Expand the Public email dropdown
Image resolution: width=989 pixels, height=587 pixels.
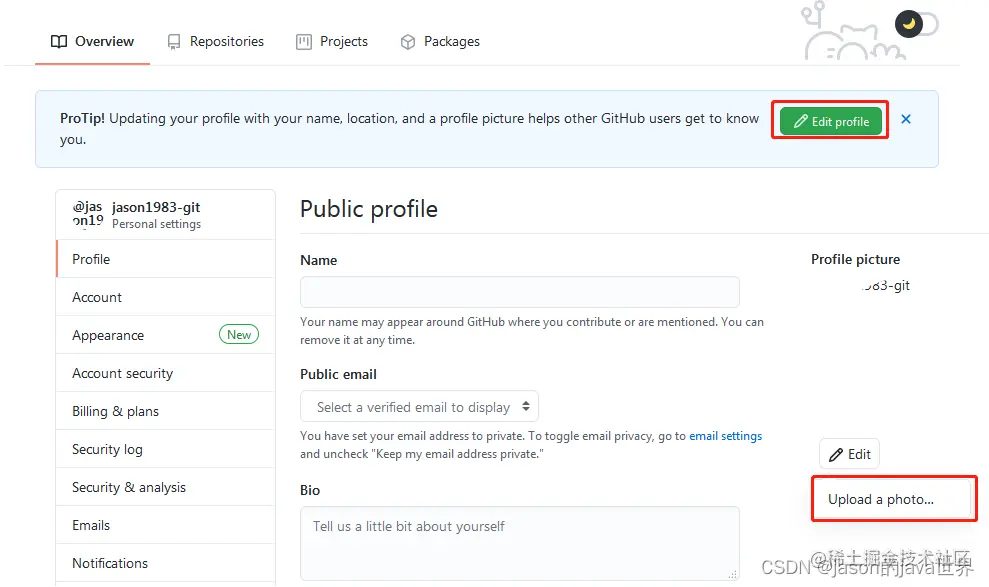[x=420, y=407]
